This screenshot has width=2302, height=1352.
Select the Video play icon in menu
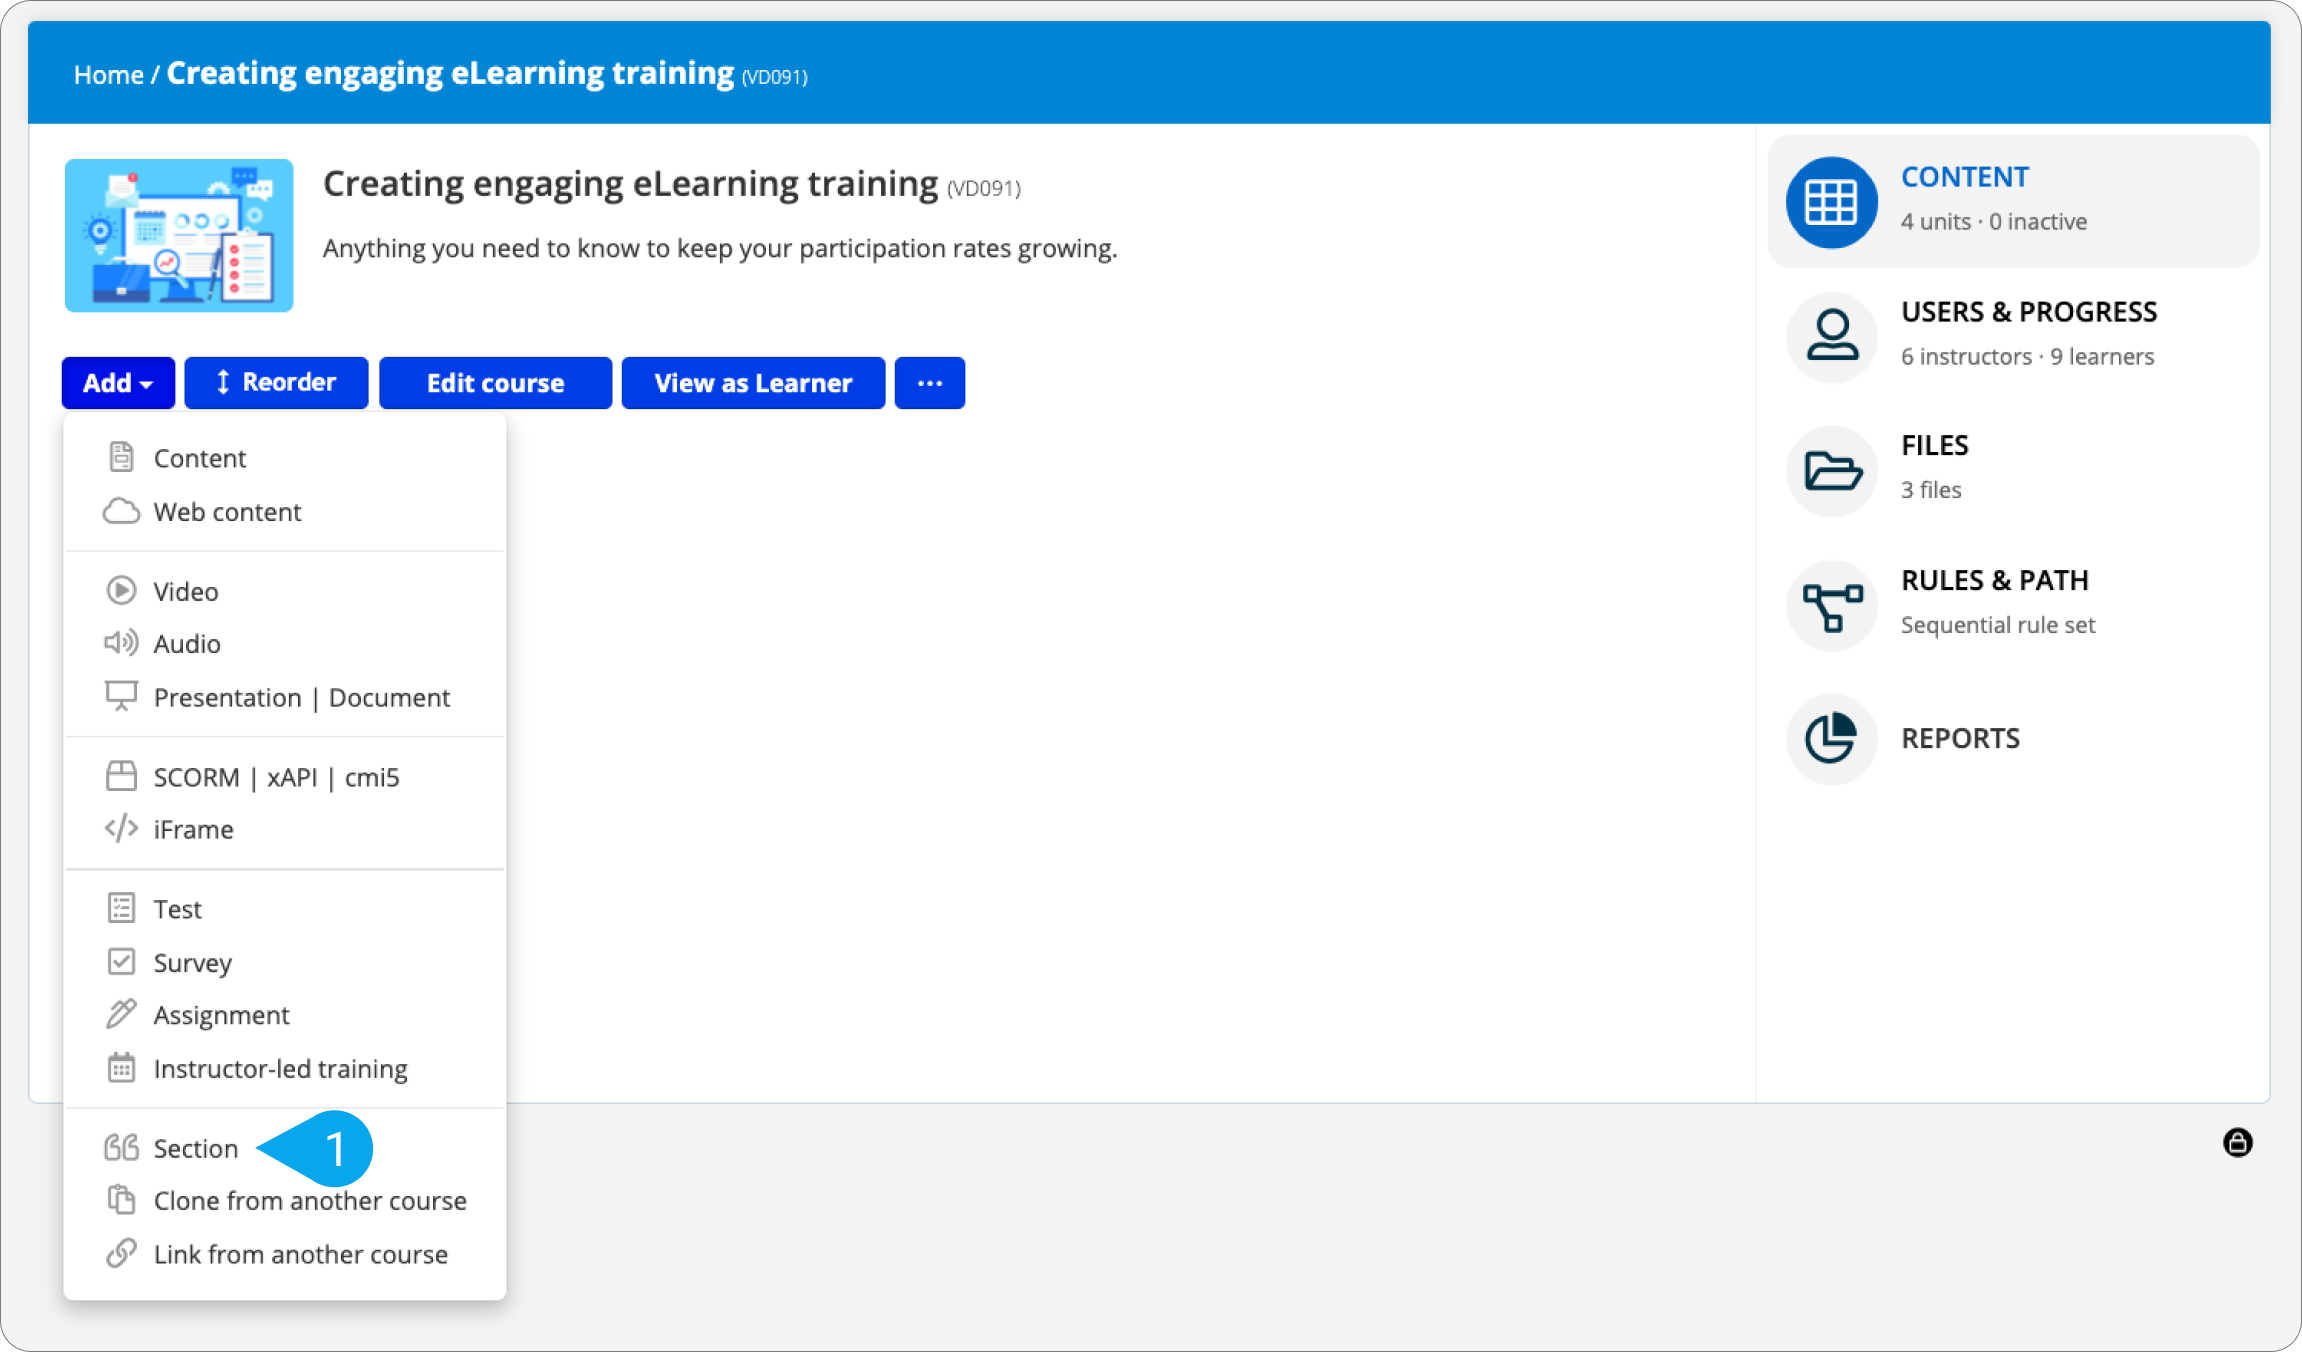coord(121,590)
